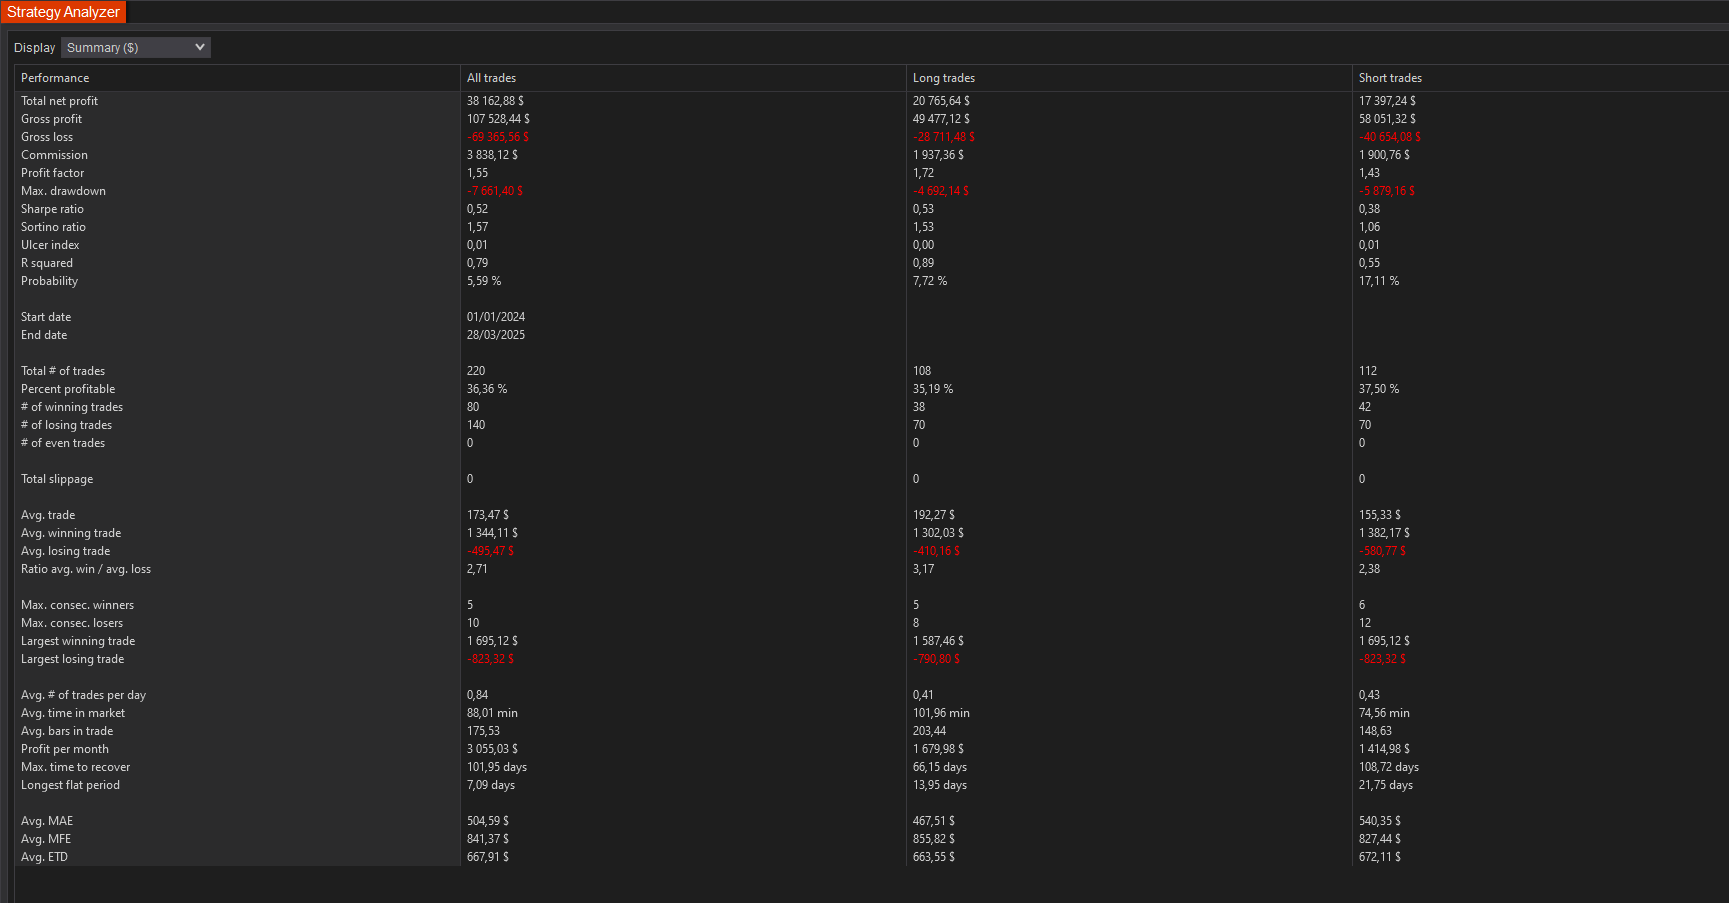Select the Gross loss row label
This screenshot has height=903, width=1729.
tap(47, 137)
